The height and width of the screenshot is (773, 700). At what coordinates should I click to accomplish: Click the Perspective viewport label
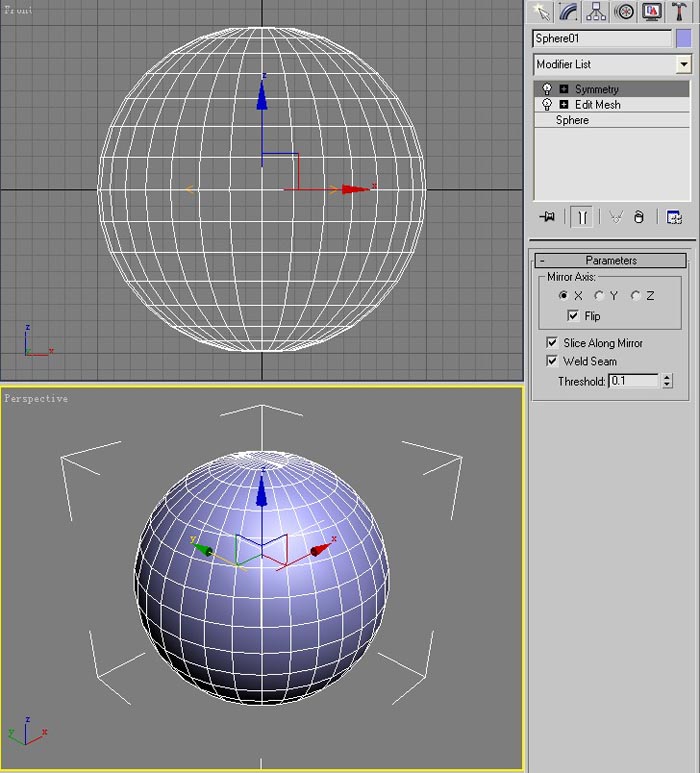point(36,398)
